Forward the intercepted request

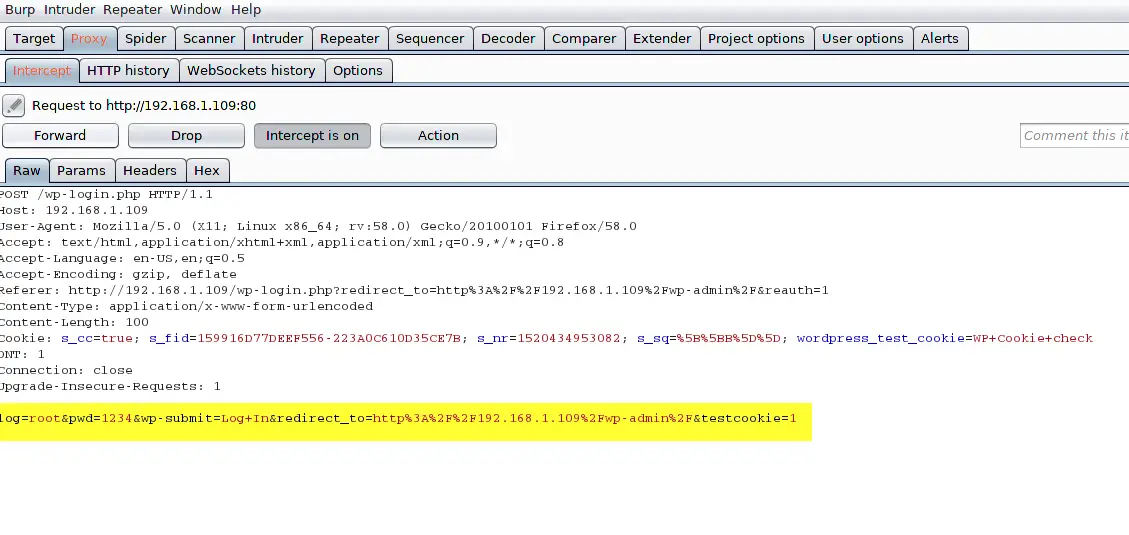coord(60,135)
